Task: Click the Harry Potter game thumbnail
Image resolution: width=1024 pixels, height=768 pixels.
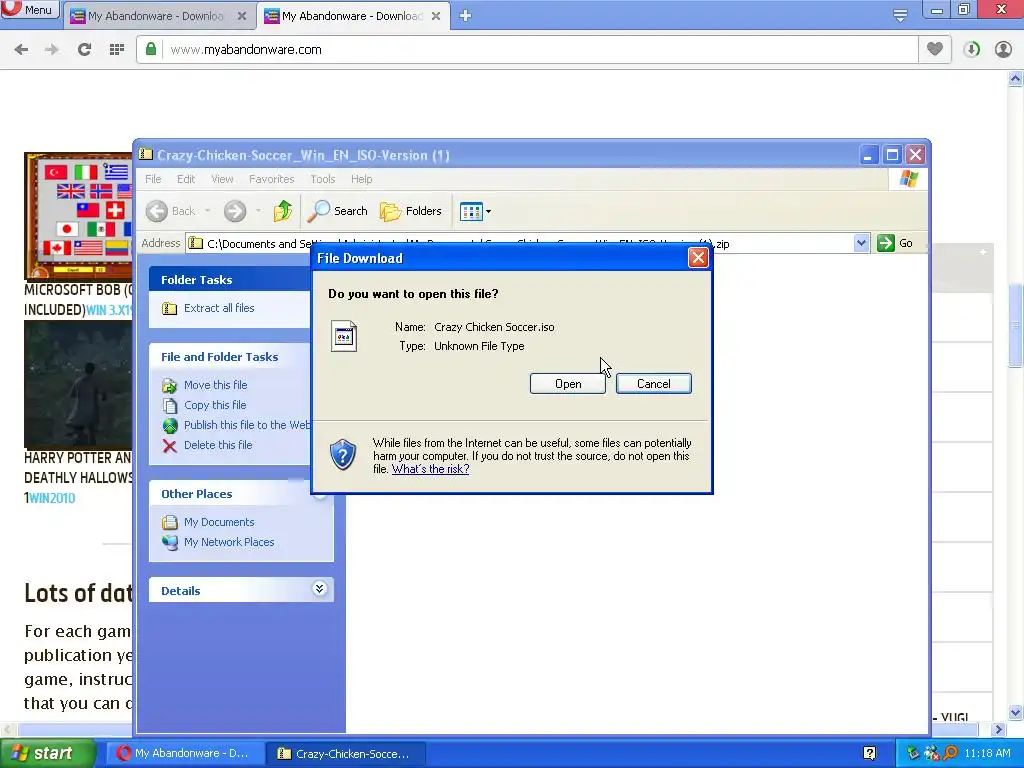Action: coord(78,385)
